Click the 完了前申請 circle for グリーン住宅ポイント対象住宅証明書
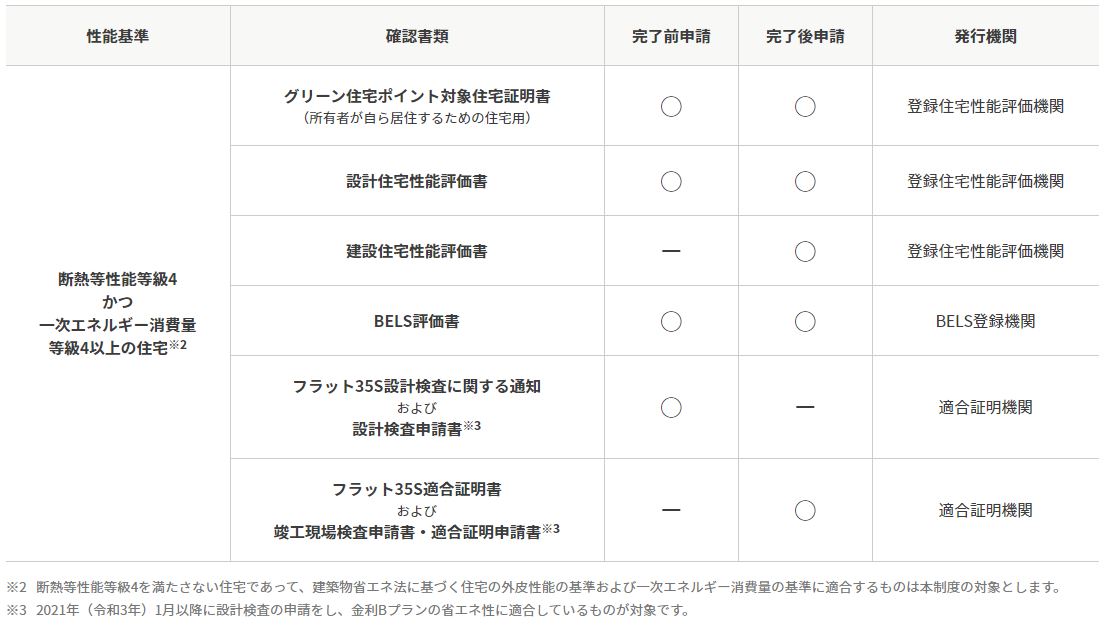 671,107
